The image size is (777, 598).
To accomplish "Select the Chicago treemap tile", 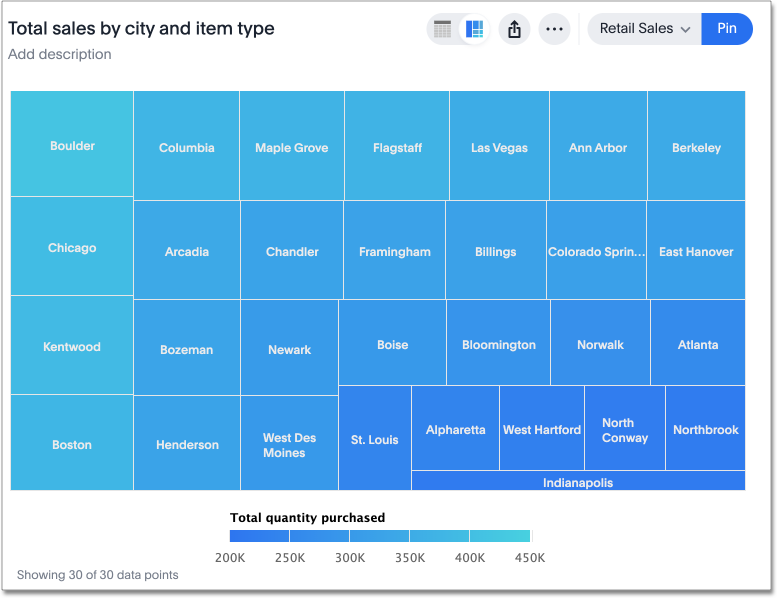I will [x=72, y=247].
